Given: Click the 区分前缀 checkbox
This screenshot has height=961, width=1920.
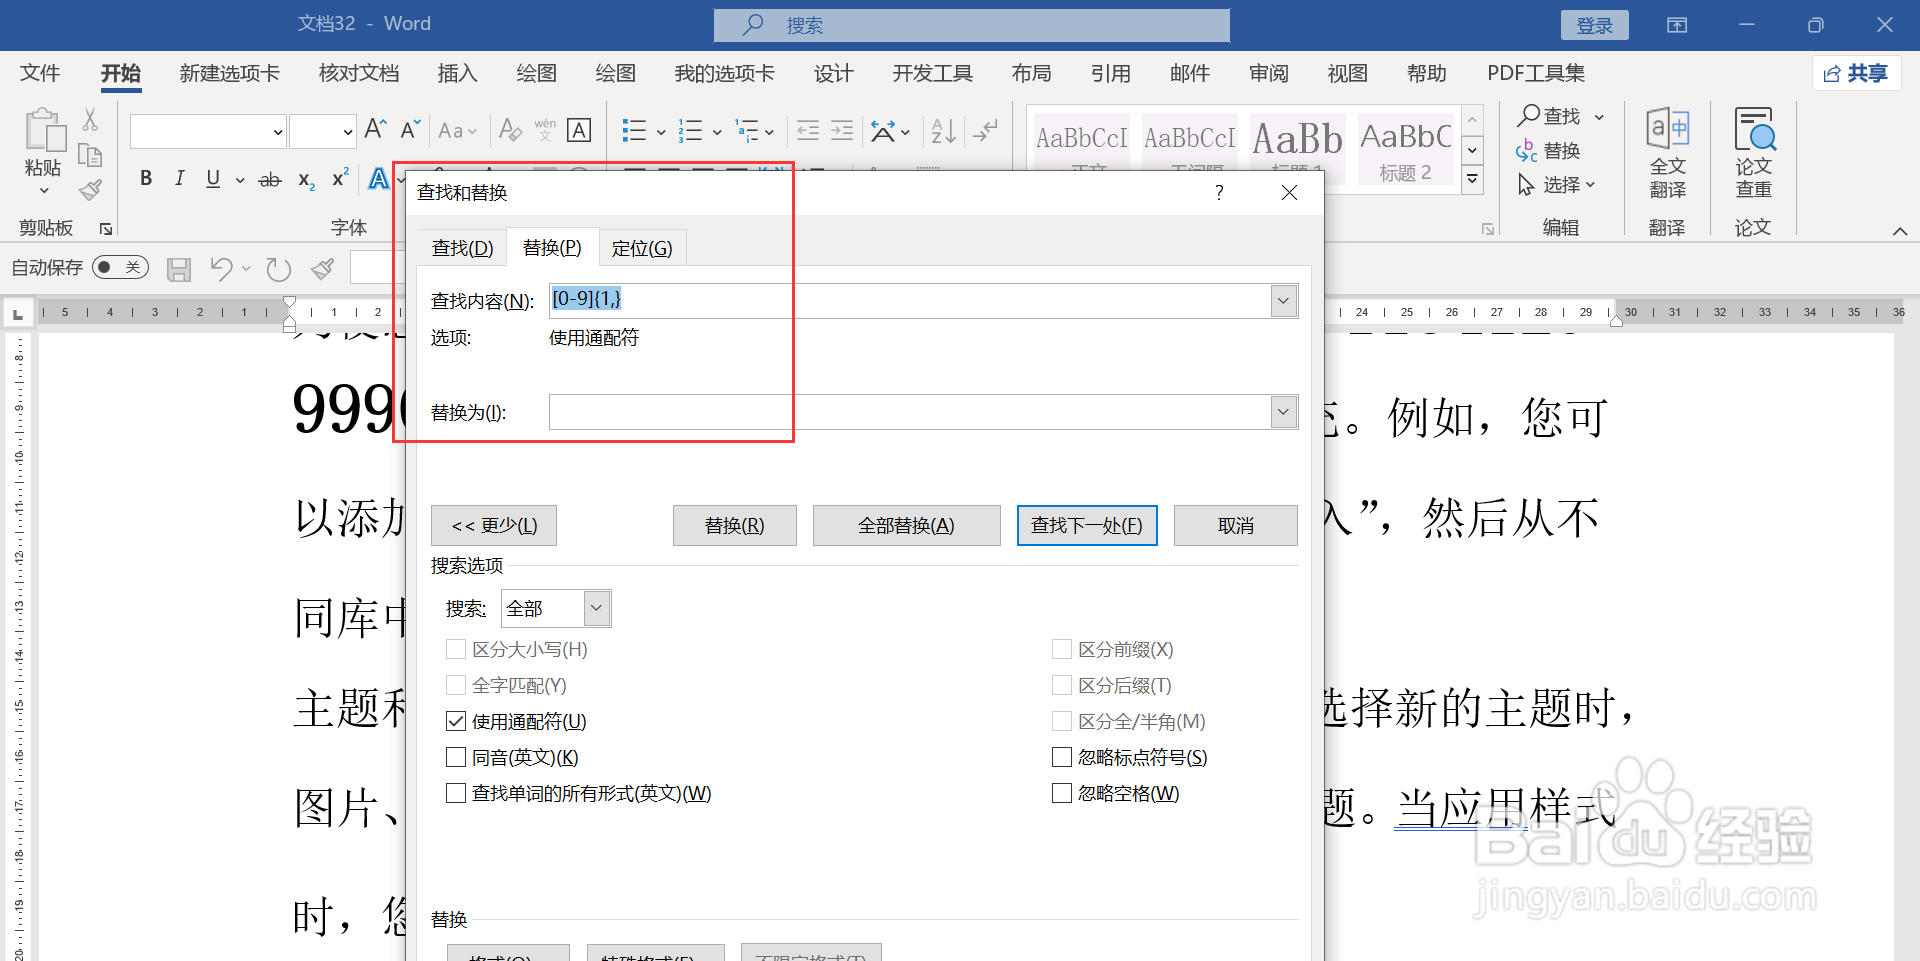Looking at the screenshot, I should point(1062,649).
